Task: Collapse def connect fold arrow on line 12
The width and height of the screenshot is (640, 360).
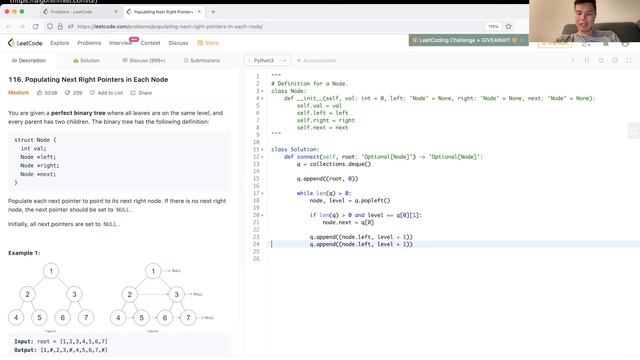Action: pyautogui.click(x=262, y=157)
